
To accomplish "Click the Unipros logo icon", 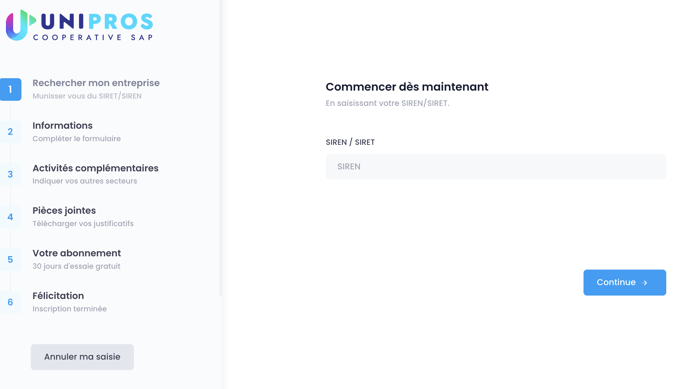I will [20, 25].
